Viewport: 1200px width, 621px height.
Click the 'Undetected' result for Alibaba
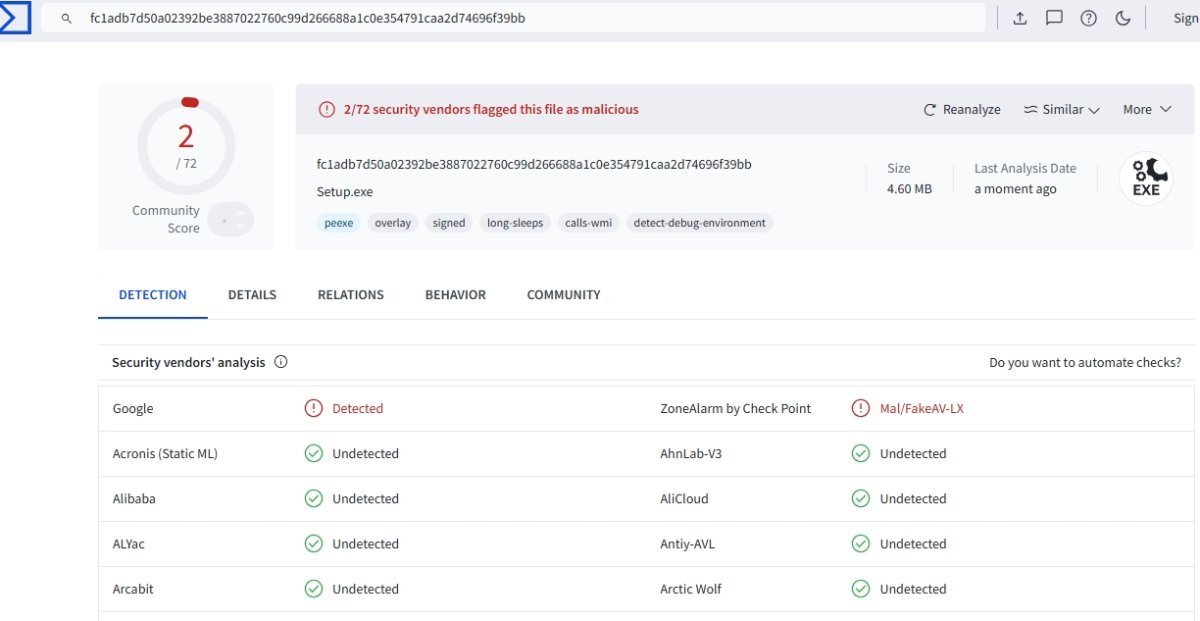pos(366,499)
